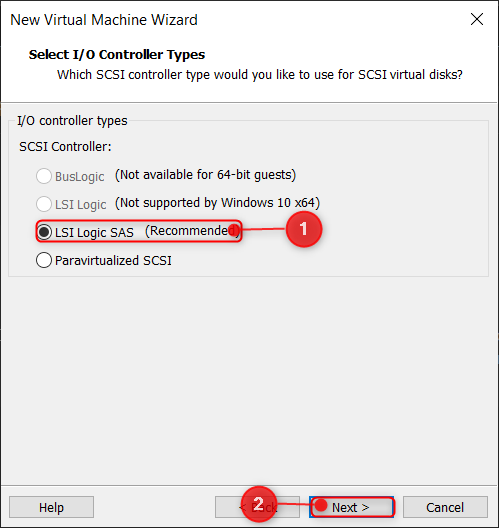
Task: Select the LSI Logic SAS radio button
Action: [x=44, y=232]
